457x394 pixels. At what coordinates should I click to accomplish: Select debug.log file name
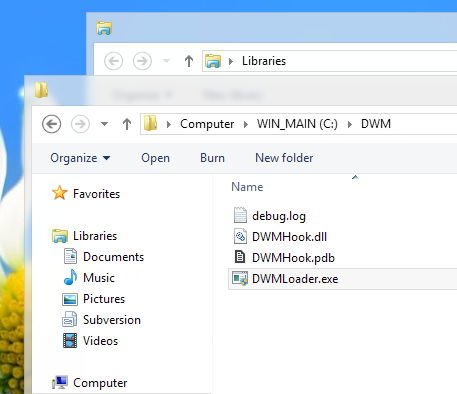279,216
